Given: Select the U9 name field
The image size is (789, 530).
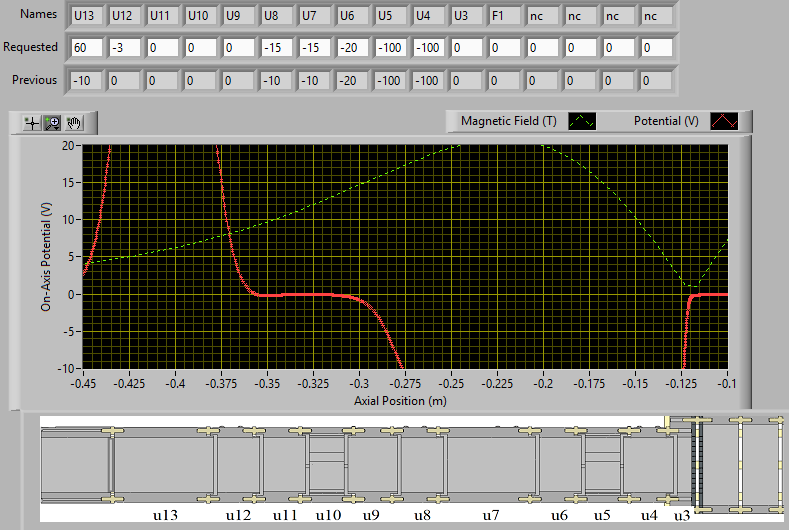Looking at the screenshot, I should [x=239, y=16].
